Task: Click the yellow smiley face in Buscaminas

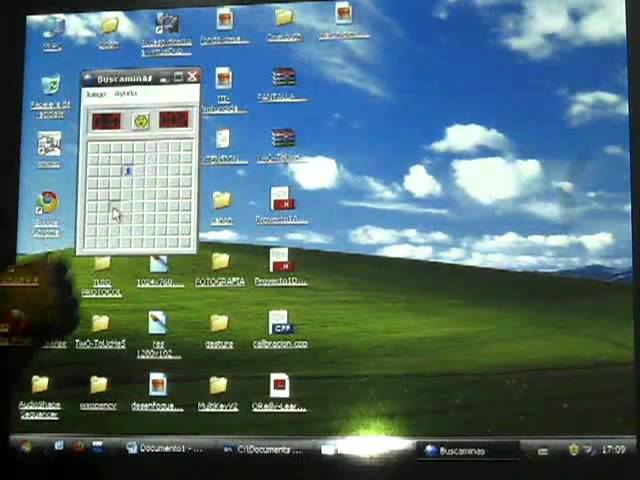Action: [x=141, y=121]
